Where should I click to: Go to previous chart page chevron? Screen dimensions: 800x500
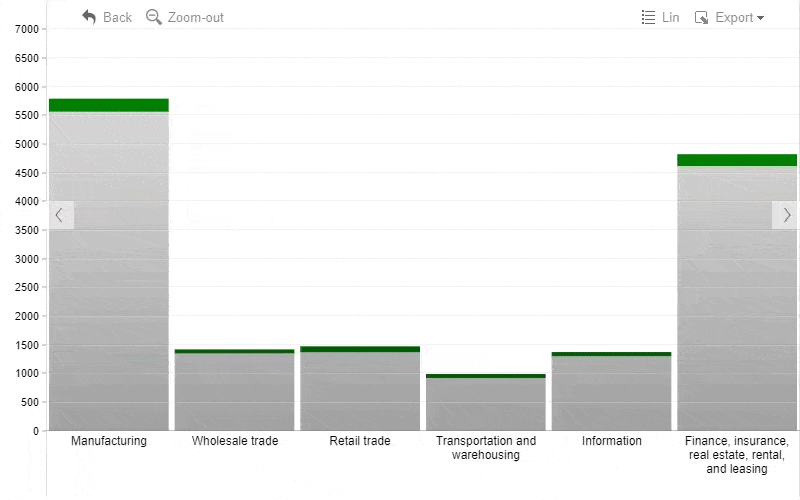(61, 215)
